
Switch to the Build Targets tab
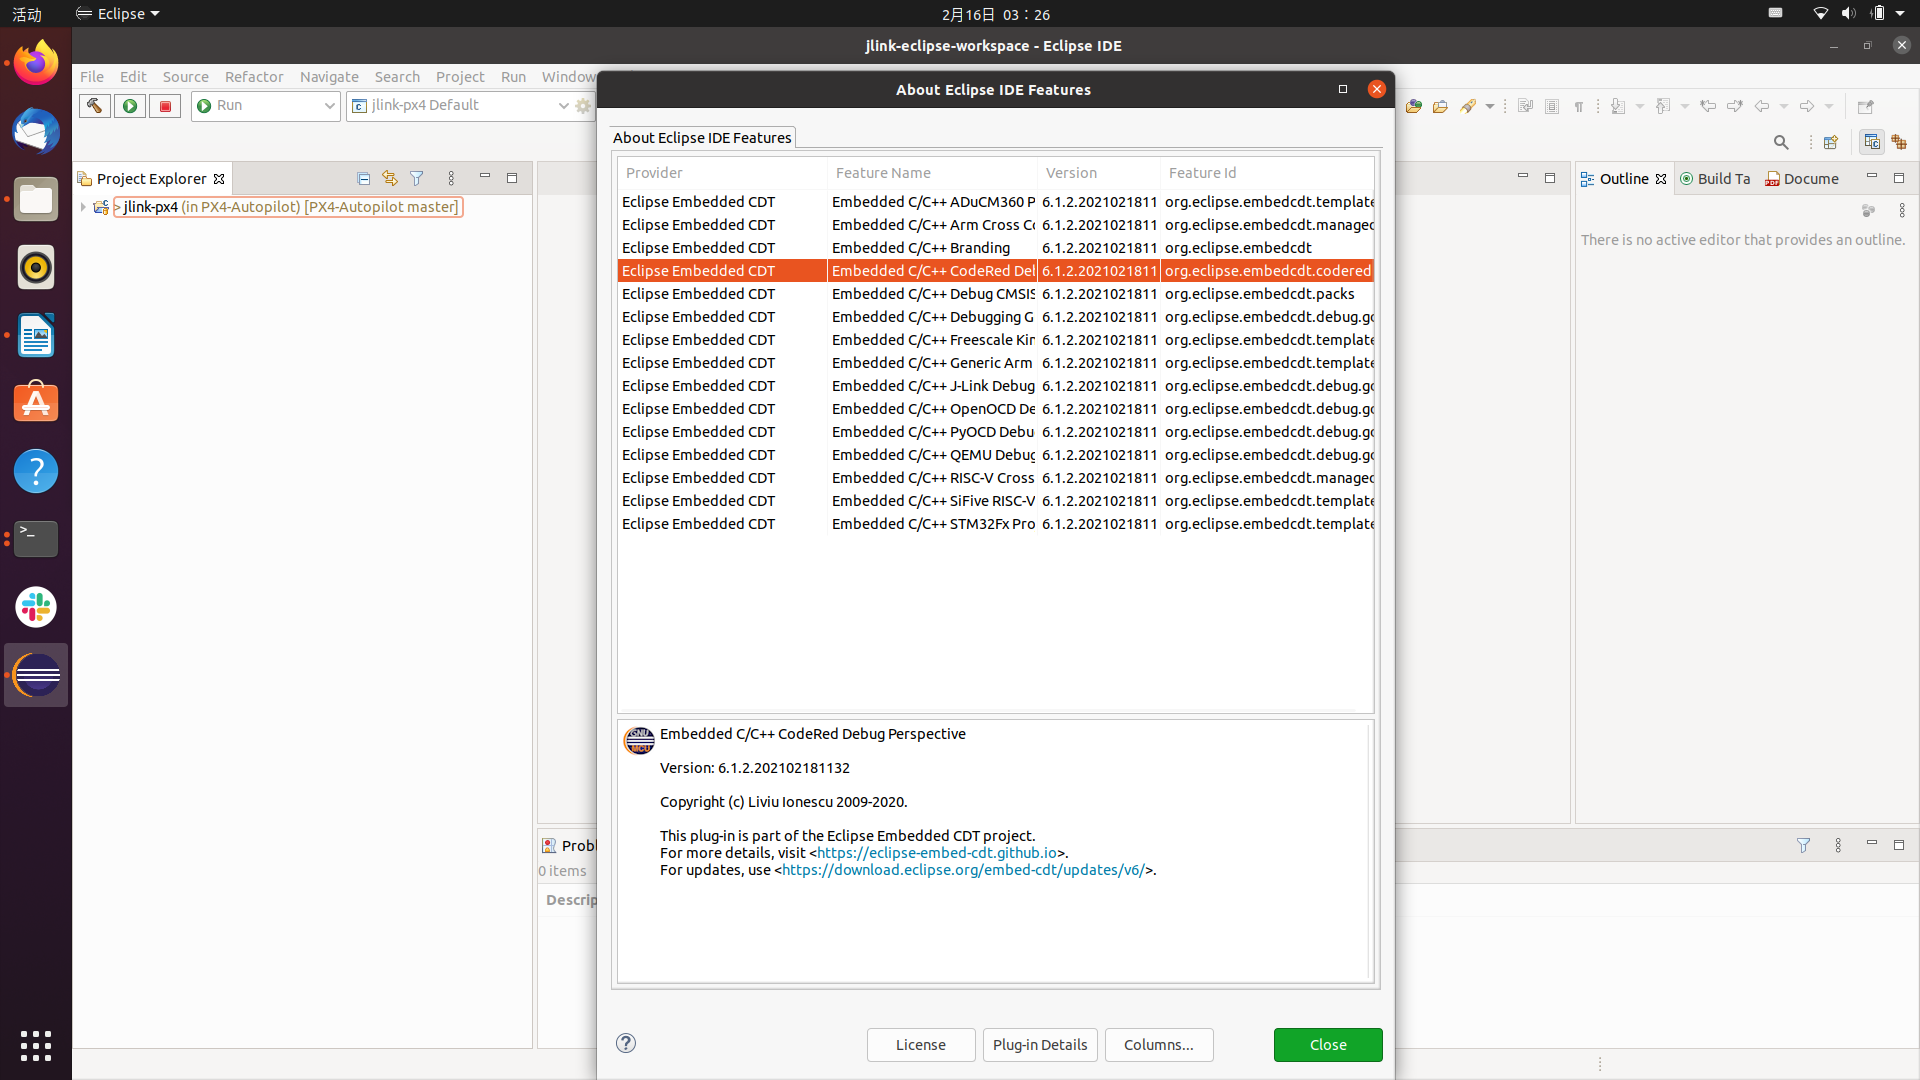coord(1716,179)
